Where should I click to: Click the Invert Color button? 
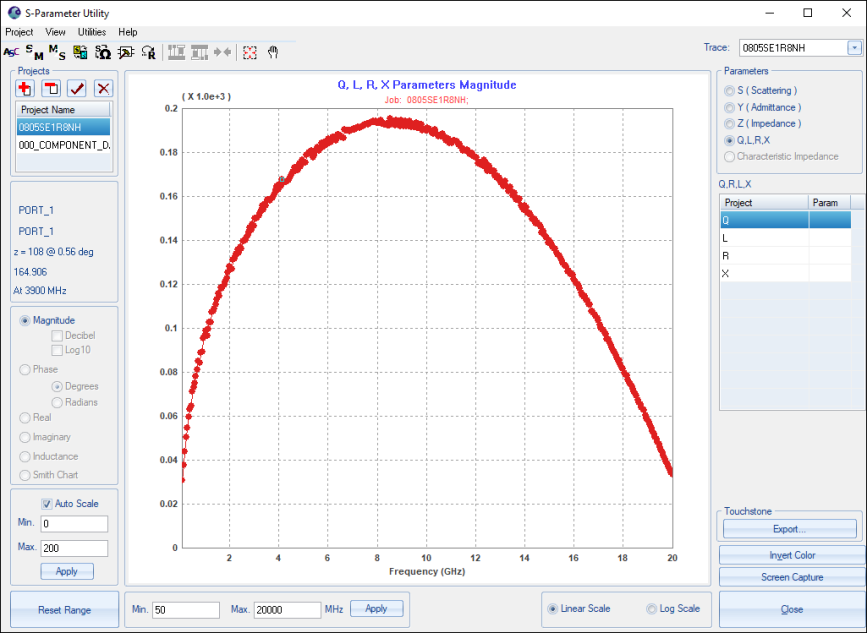tap(792, 555)
